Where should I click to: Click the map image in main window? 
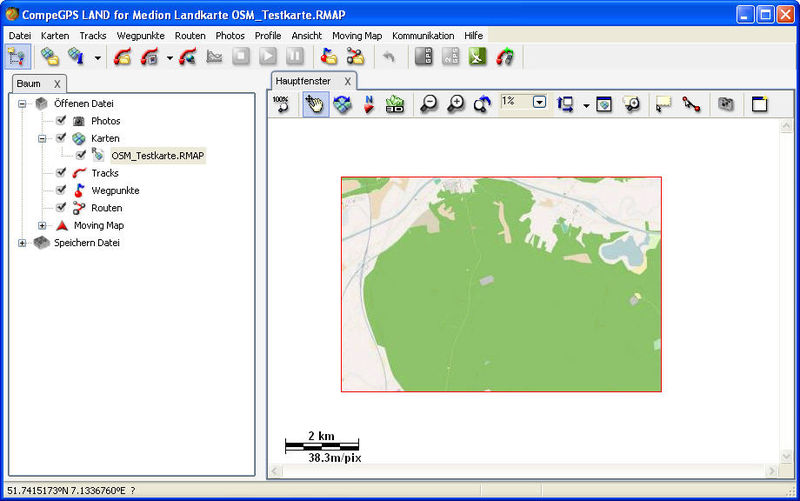501,284
